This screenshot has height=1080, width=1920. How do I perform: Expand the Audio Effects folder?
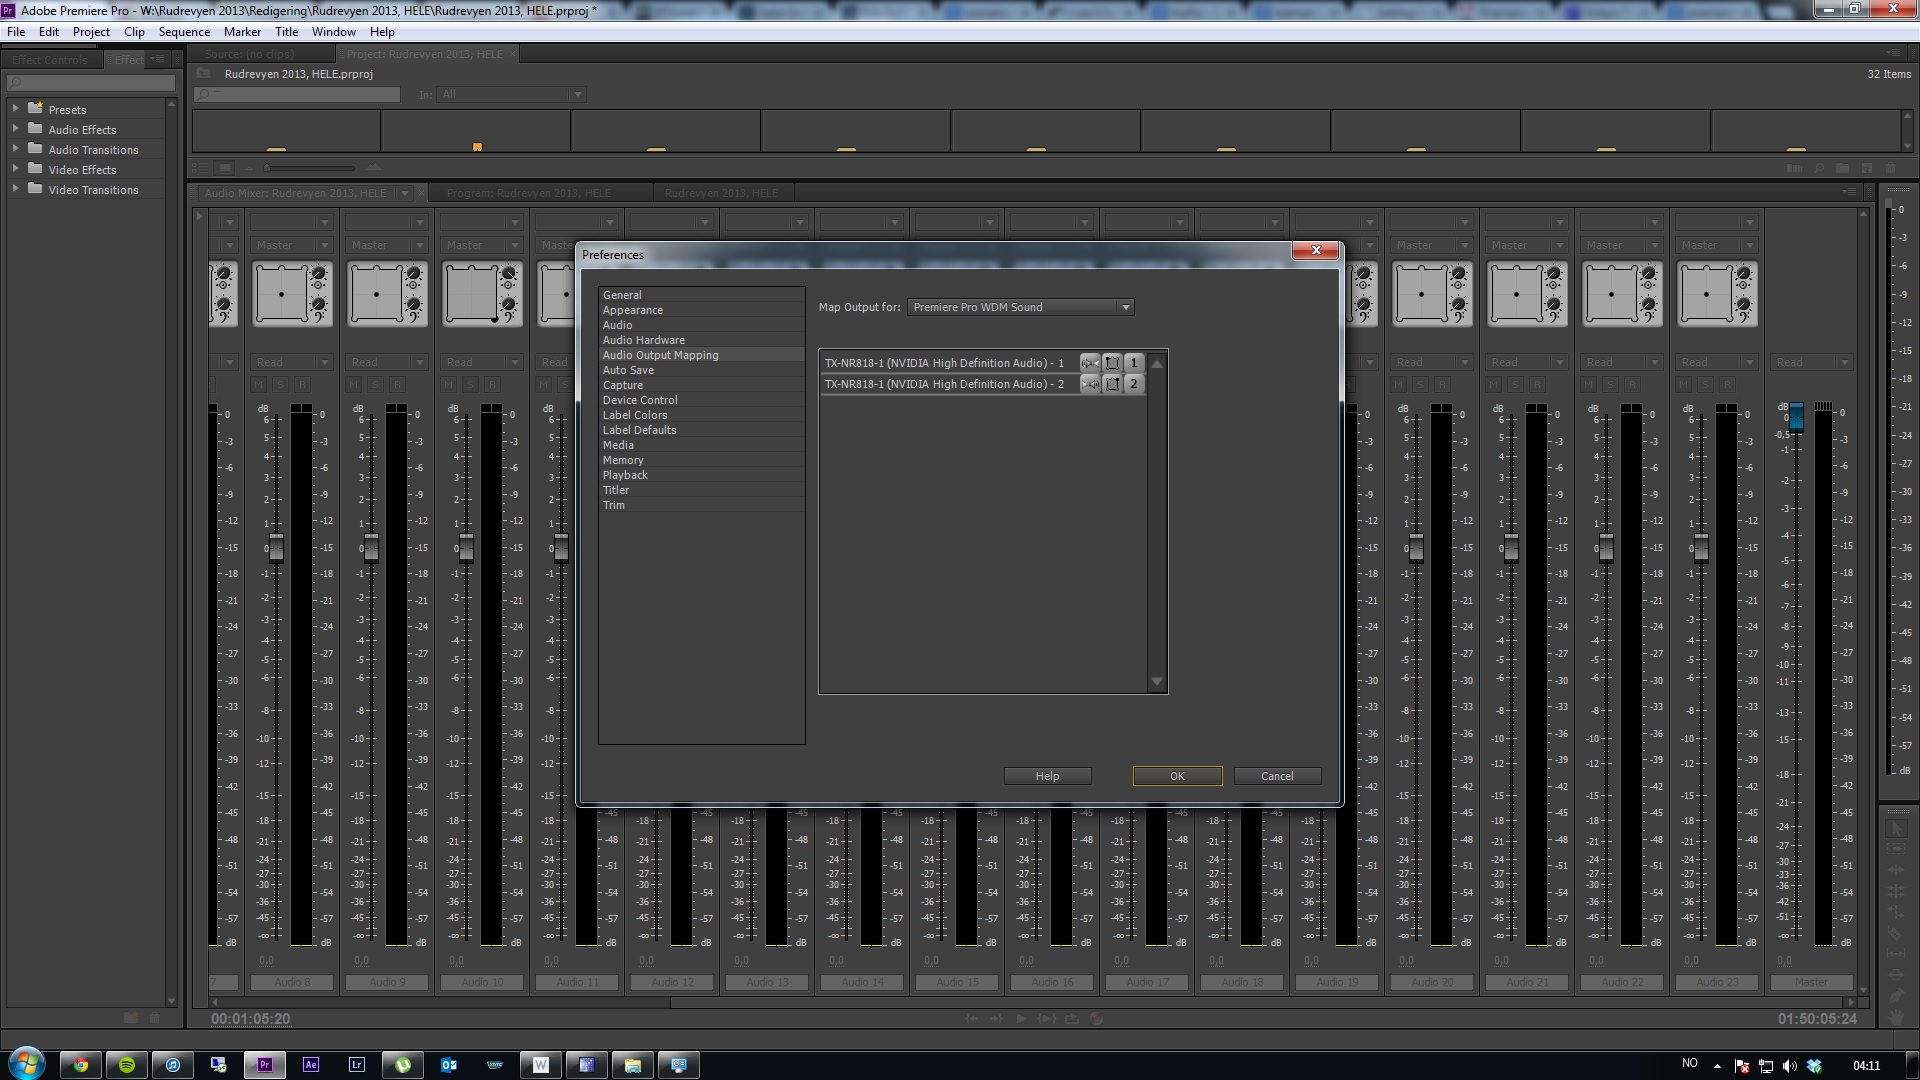[15, 128]
